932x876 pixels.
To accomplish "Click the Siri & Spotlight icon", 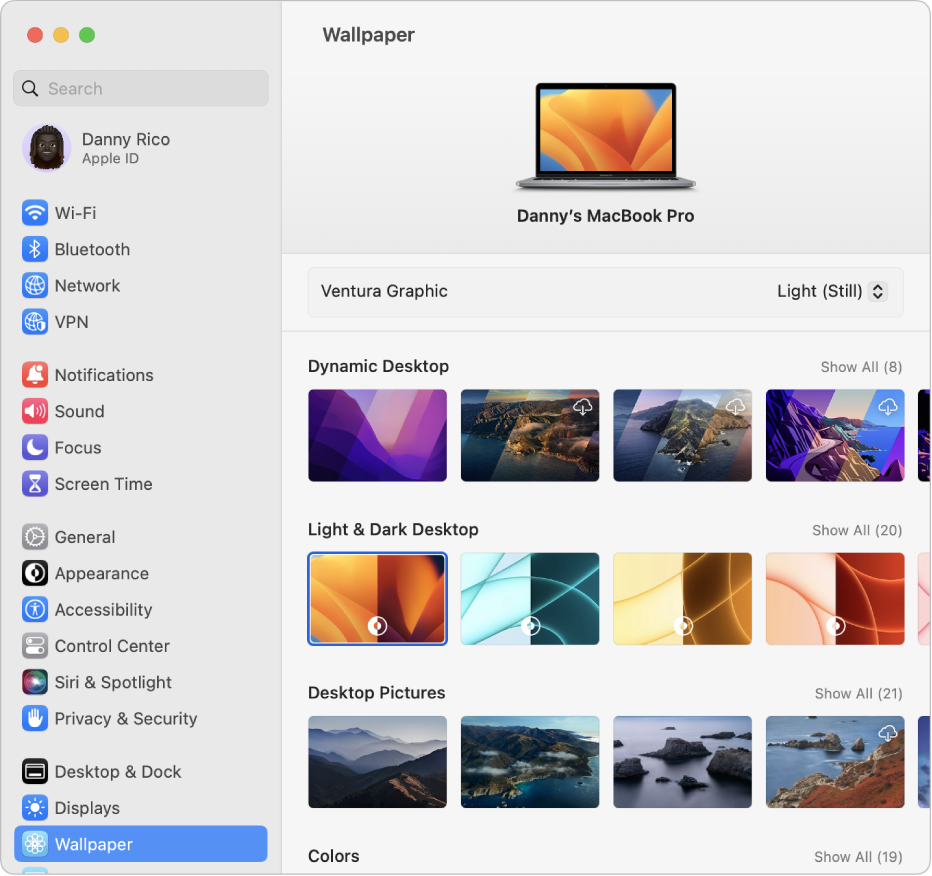I will tap(35, 682).
